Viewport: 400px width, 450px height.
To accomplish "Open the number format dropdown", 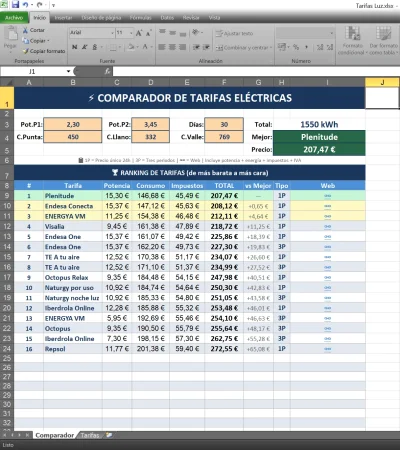I will pos(331,33).
